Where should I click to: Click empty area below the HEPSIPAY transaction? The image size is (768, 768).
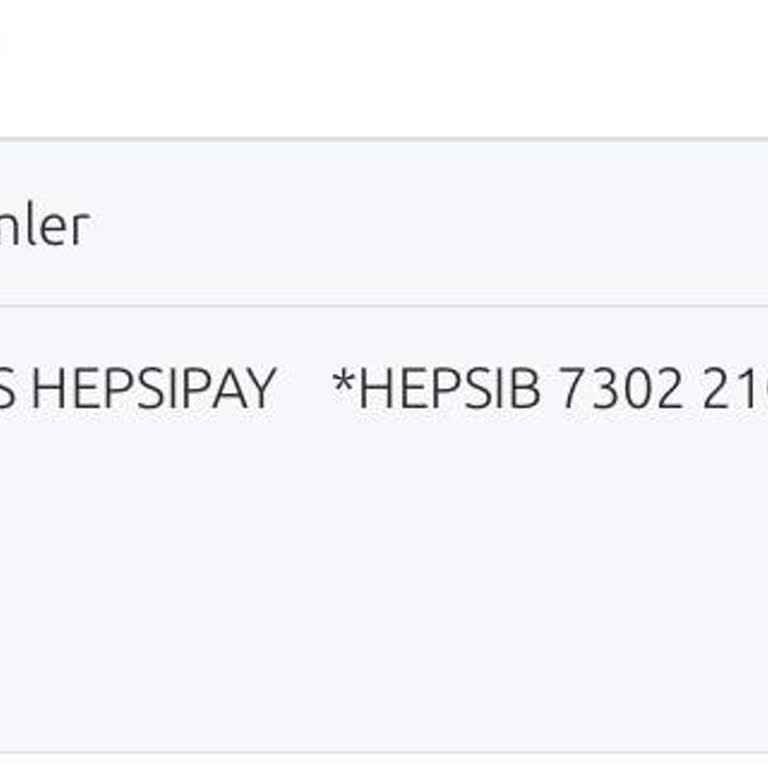click(384, 580)
